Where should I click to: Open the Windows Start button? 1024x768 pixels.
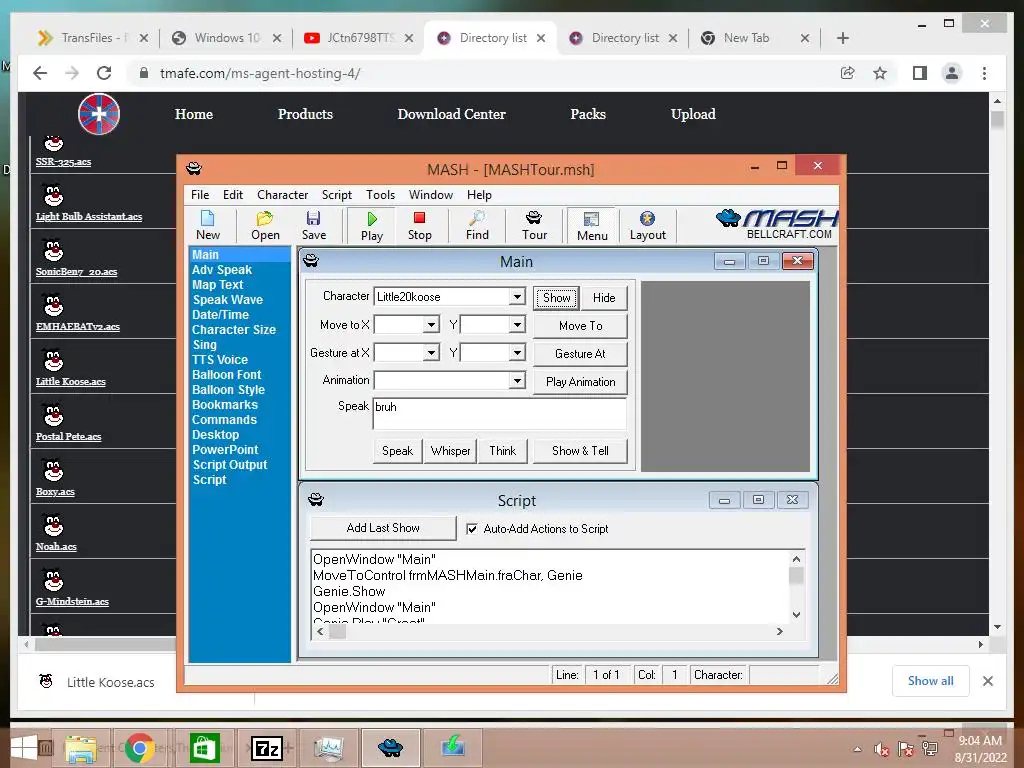(24, 748)
